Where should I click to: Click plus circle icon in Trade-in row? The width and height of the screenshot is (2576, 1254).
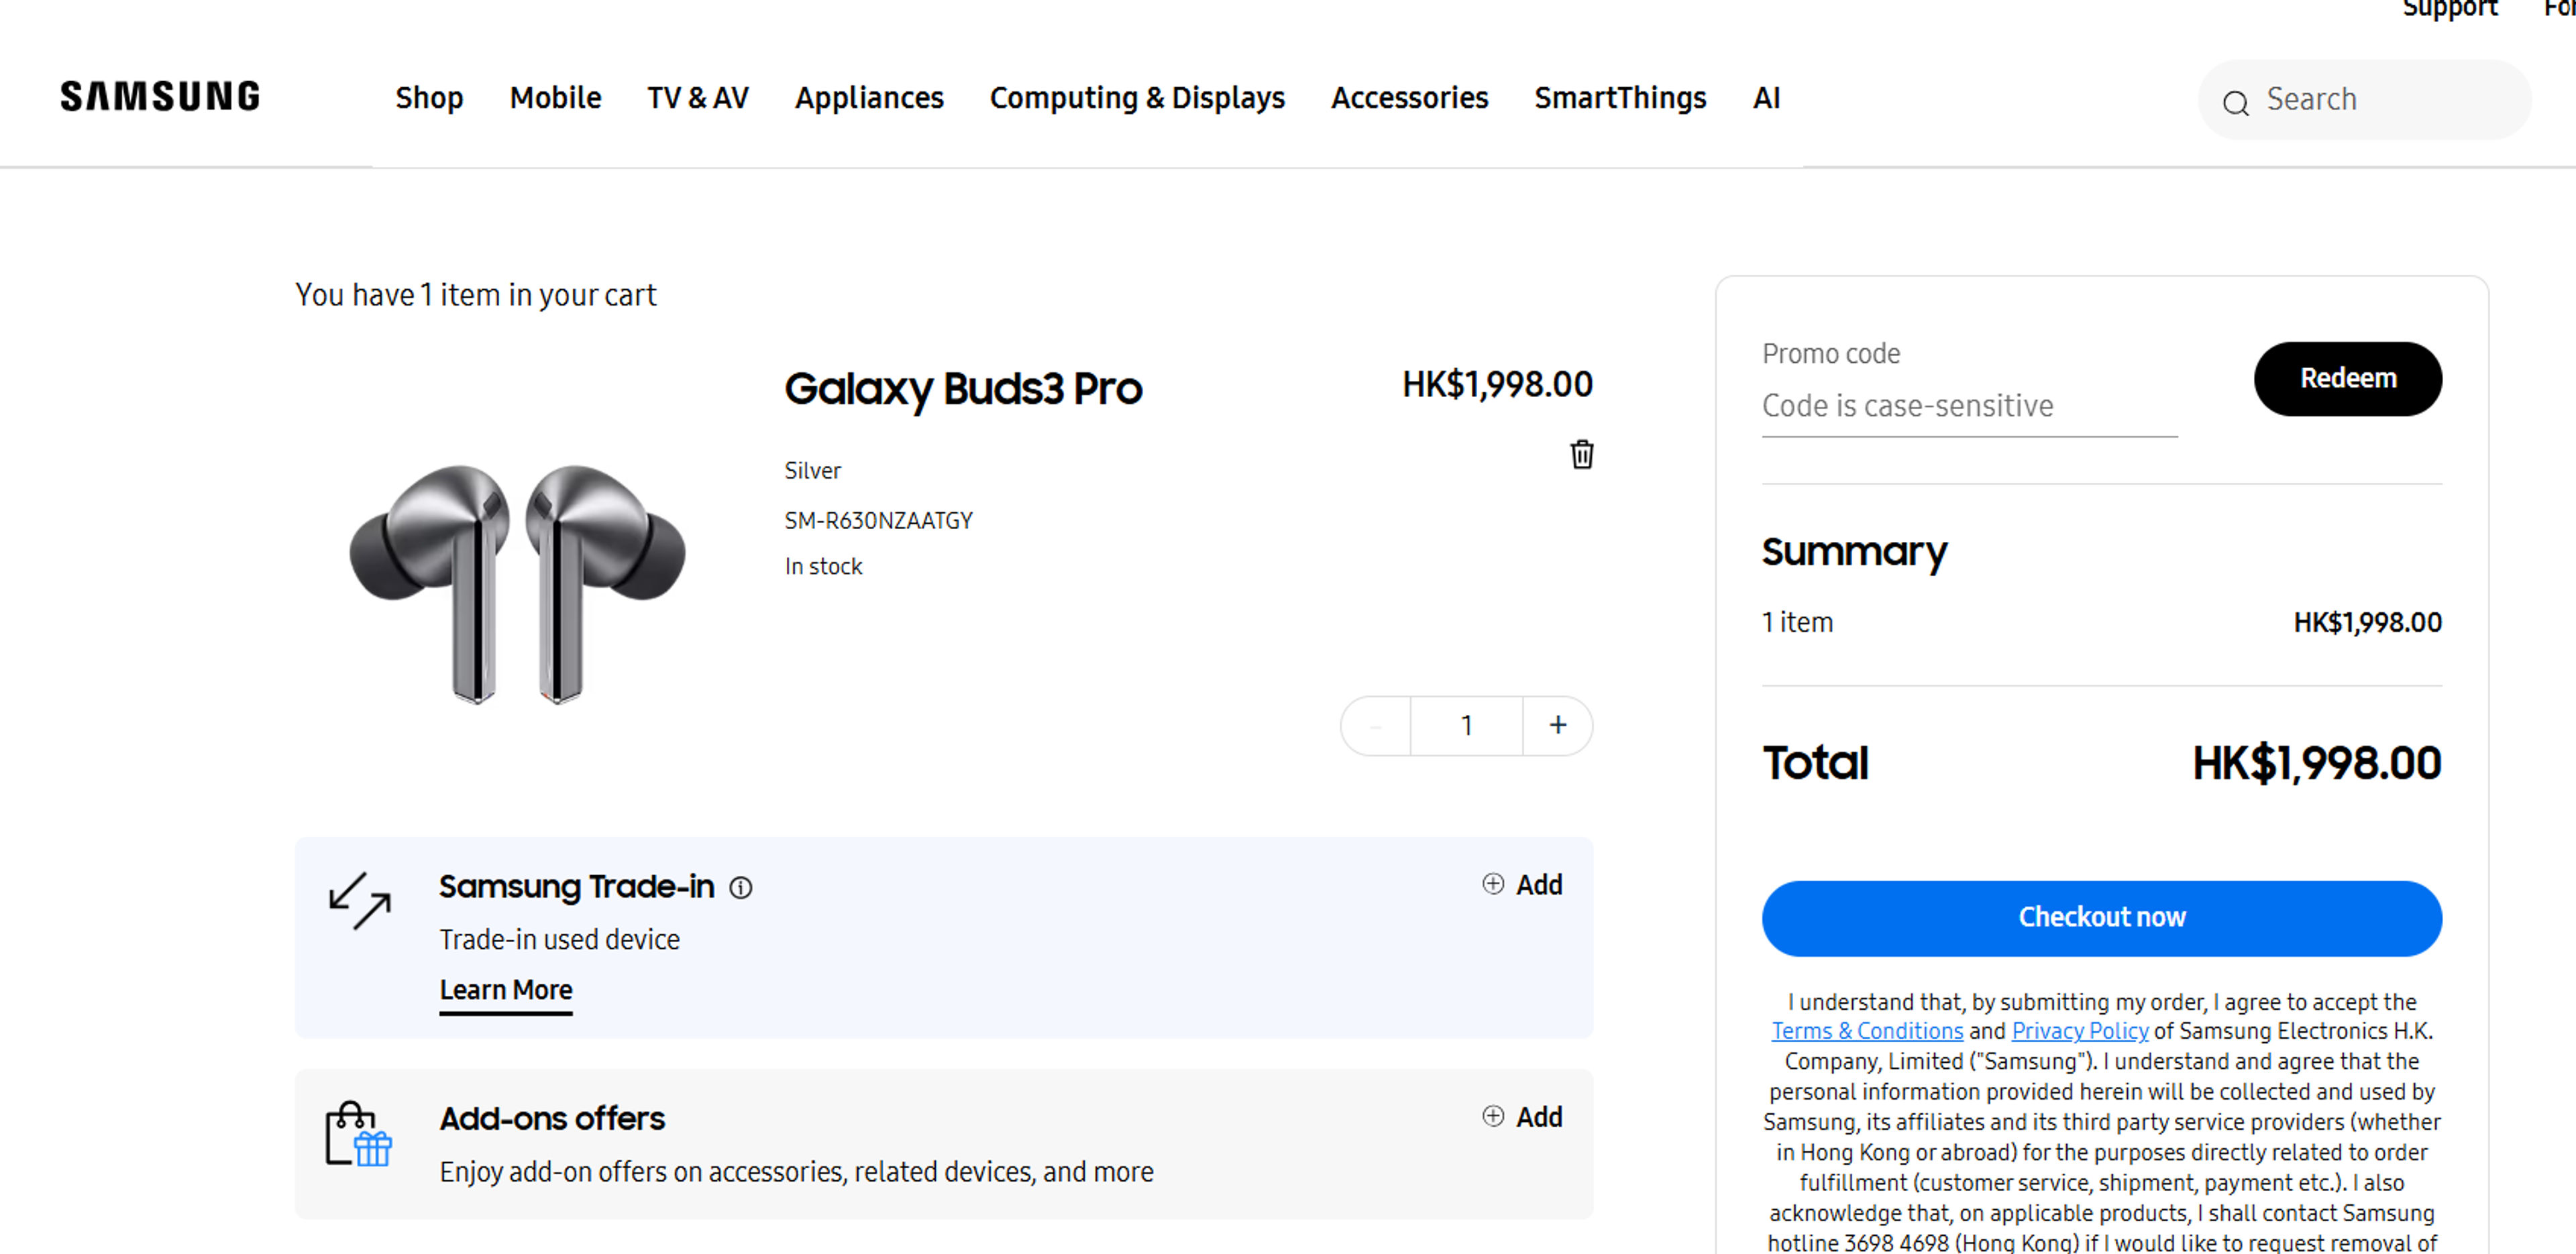(x=1492, y=884)
